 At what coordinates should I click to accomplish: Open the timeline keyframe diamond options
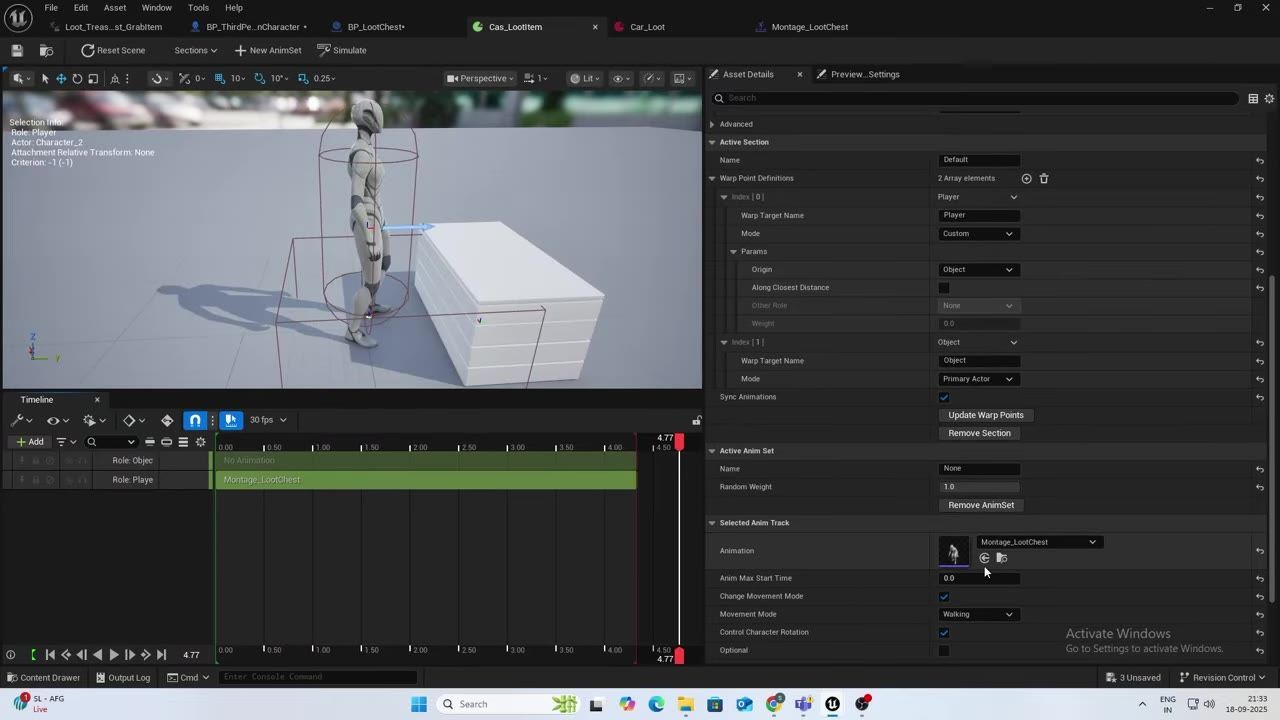[134, 420]
